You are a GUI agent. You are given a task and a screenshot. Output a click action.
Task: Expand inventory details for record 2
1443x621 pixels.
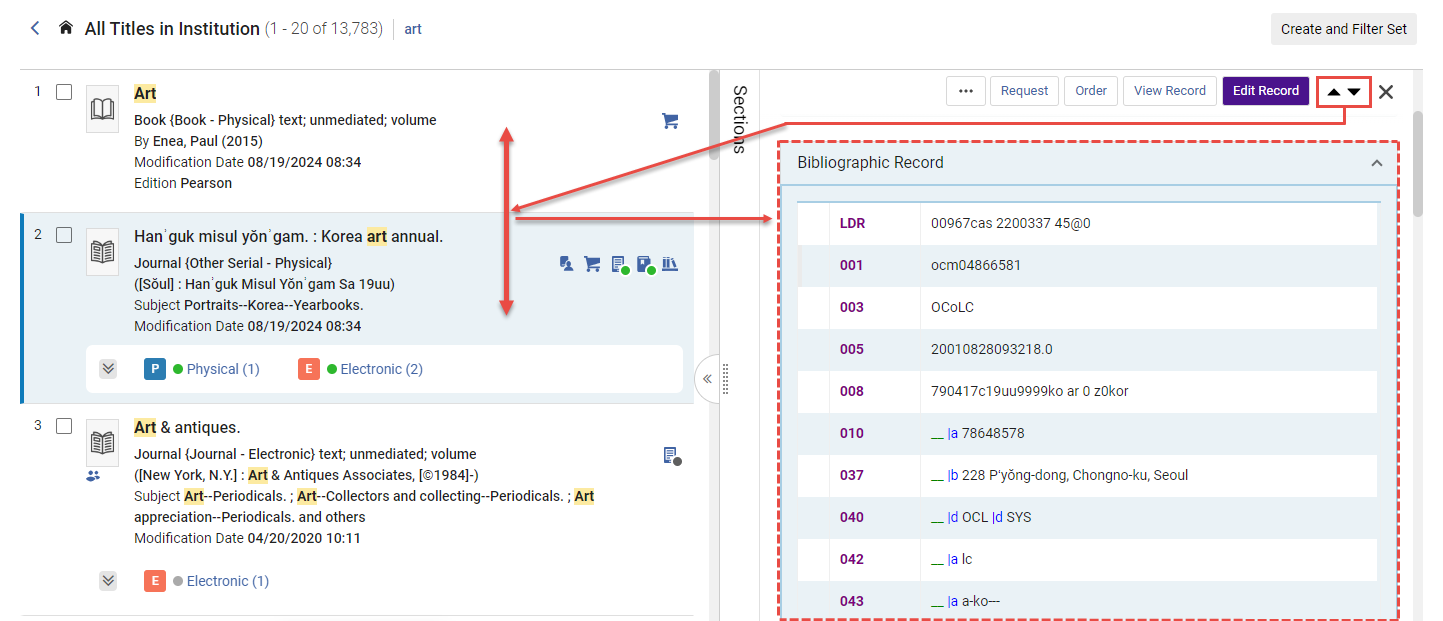pyautogui.click(x=109, y=369)
